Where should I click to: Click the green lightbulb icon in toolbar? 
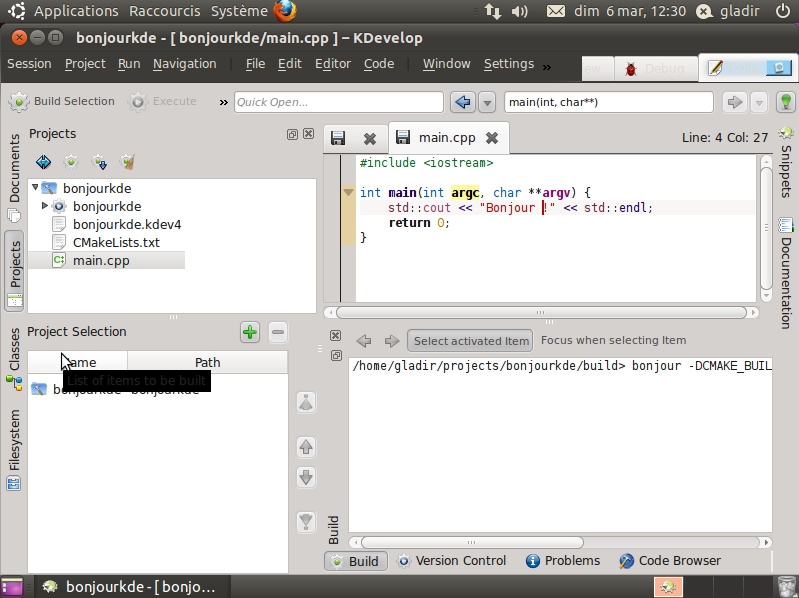pos(786,102)
